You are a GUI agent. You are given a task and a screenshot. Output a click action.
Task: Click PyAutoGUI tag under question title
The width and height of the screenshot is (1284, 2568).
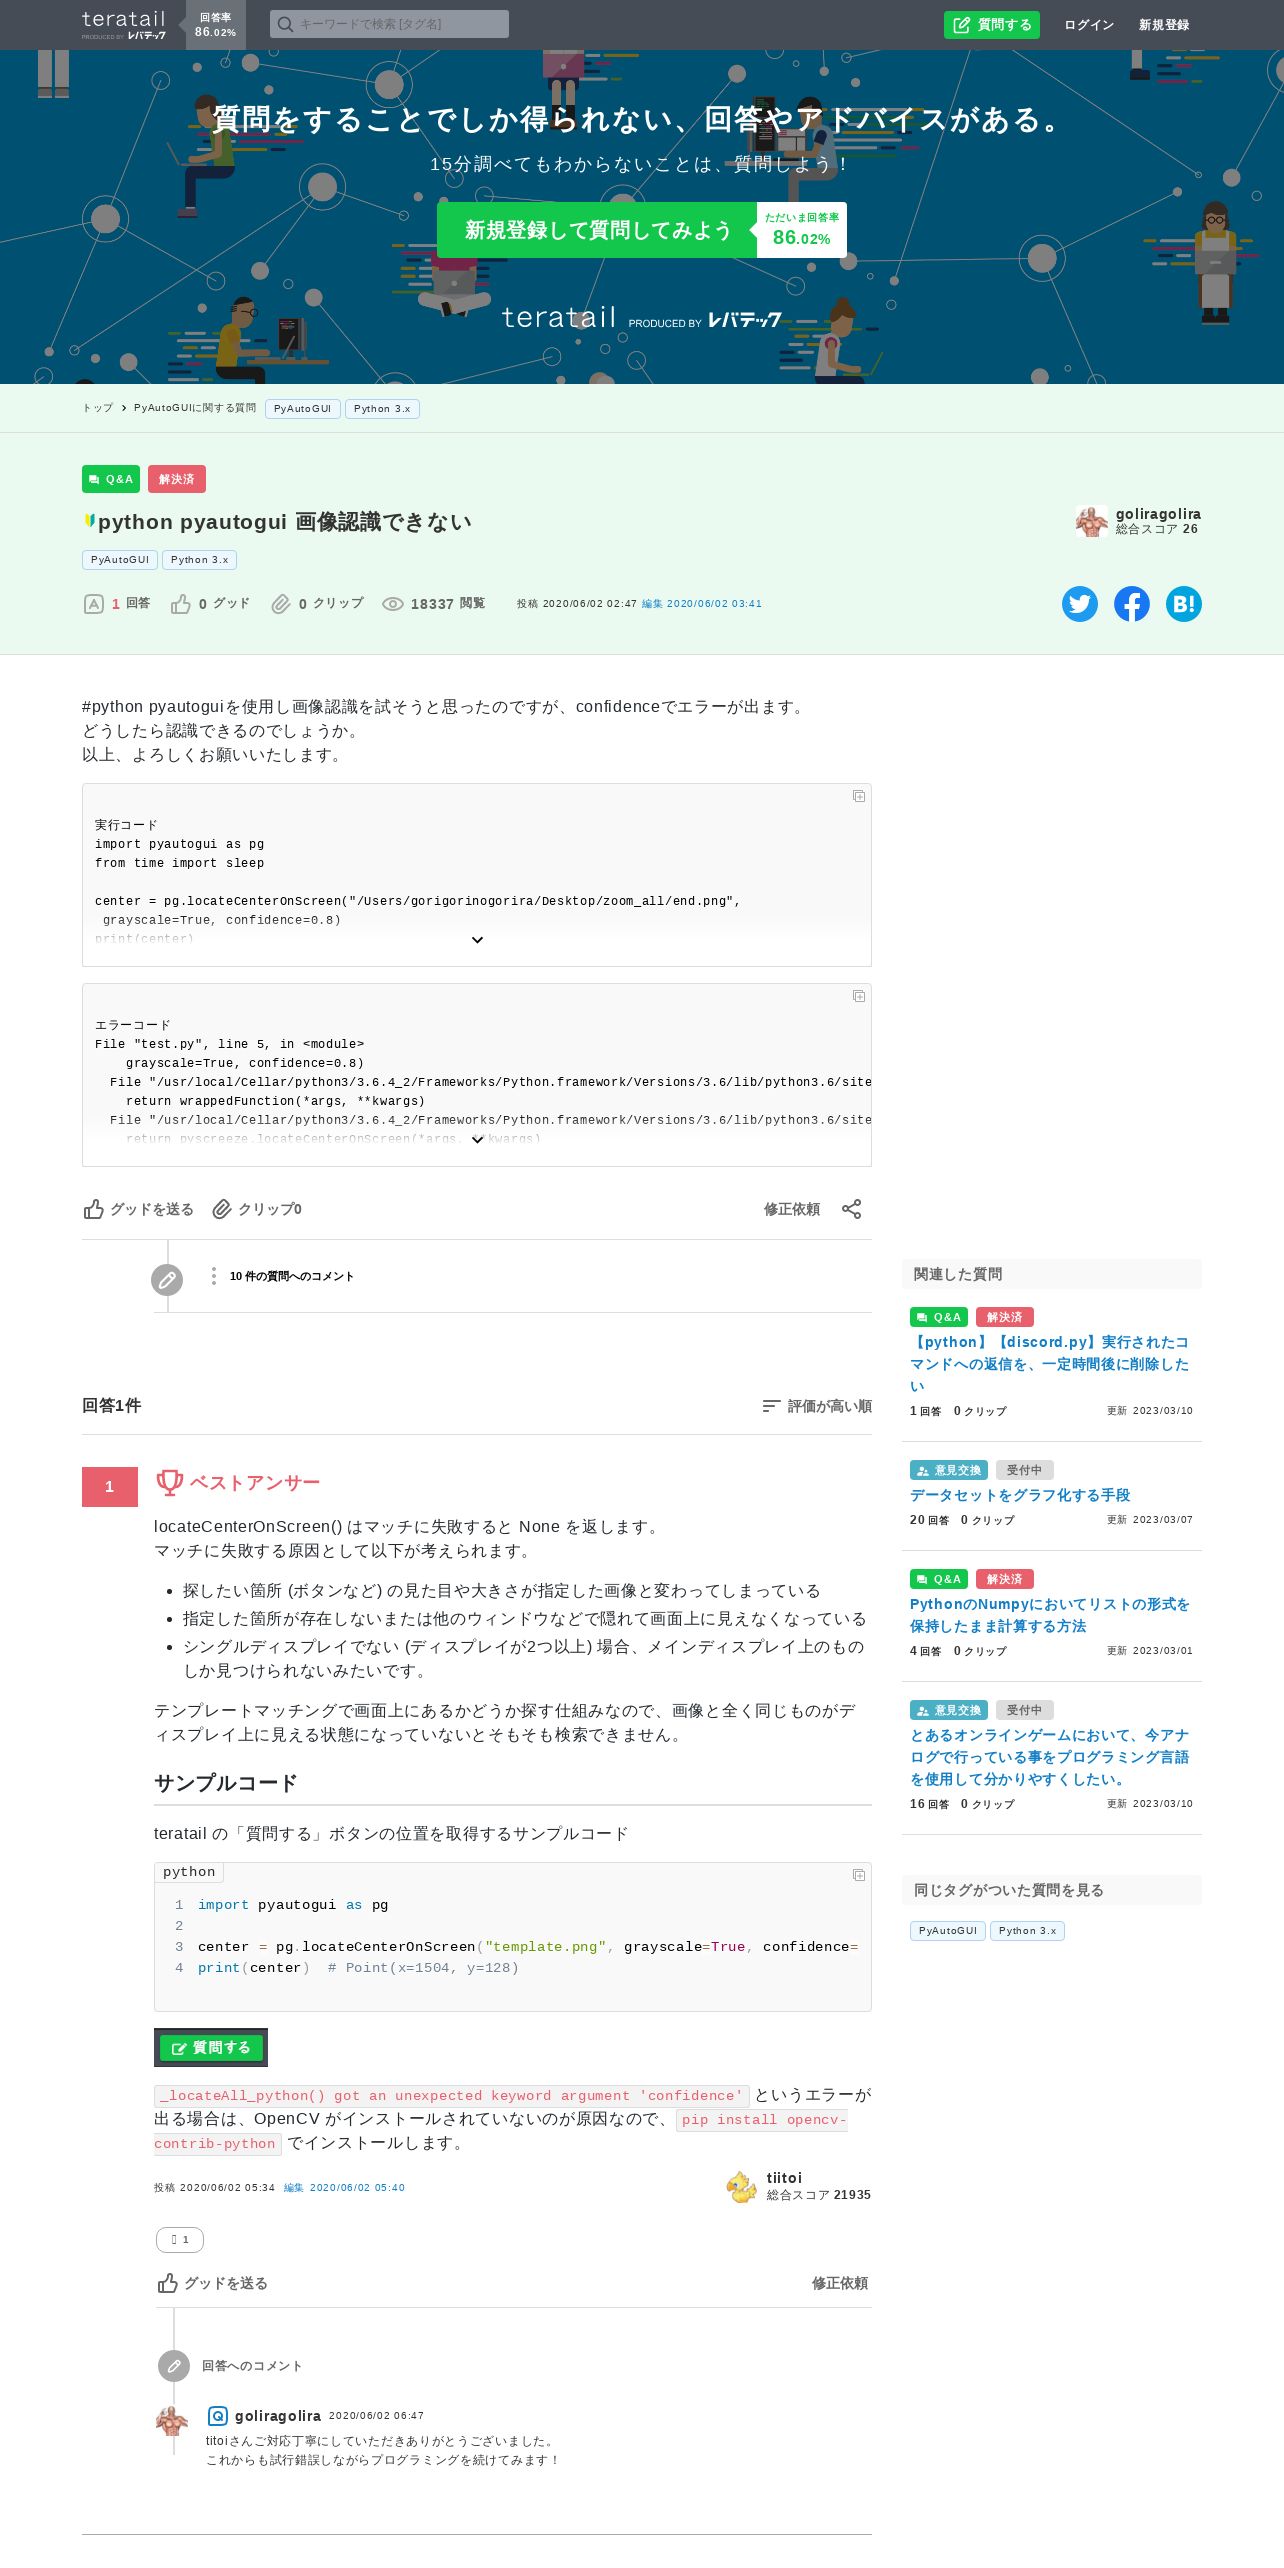120,560
